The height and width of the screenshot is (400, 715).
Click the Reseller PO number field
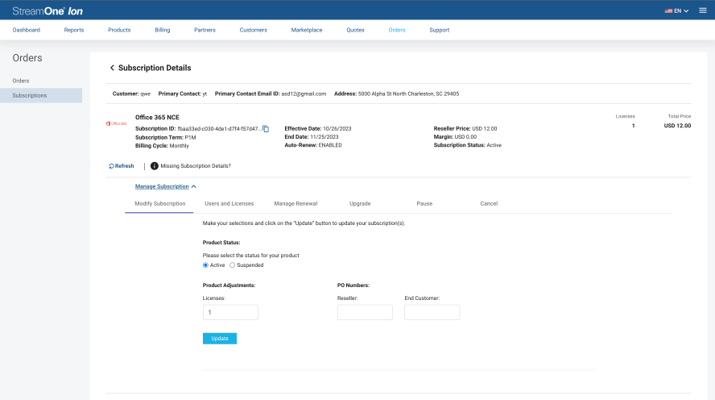pos(365,313)
